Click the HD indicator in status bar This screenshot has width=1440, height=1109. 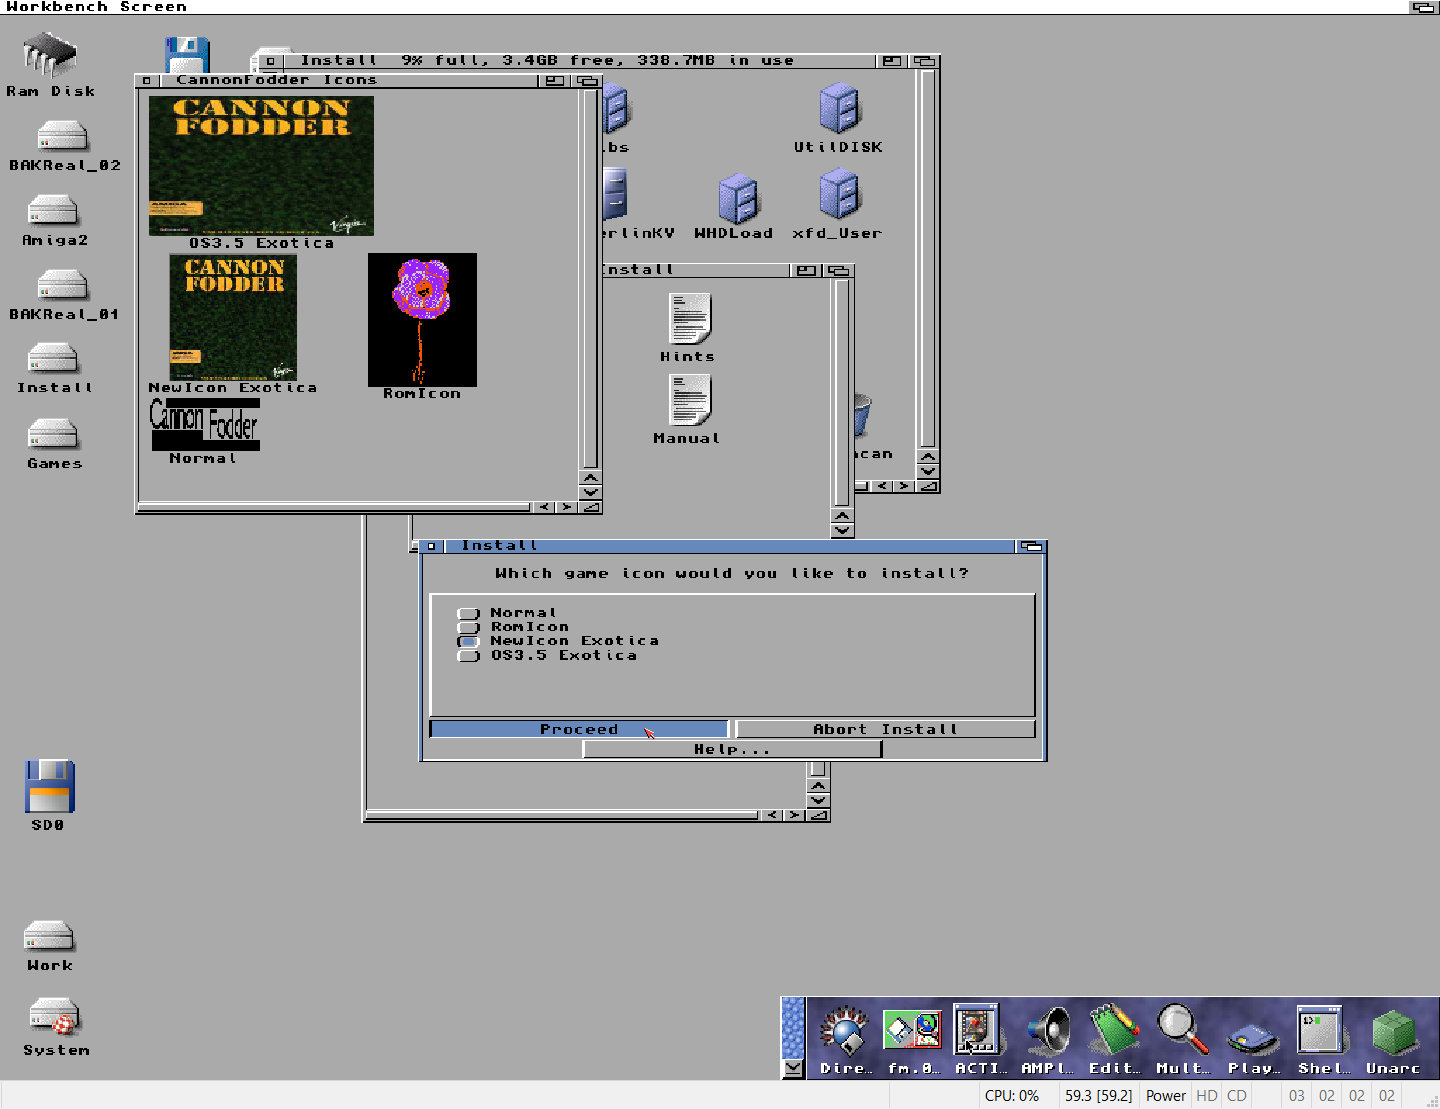click(x=1207, y=1096)
